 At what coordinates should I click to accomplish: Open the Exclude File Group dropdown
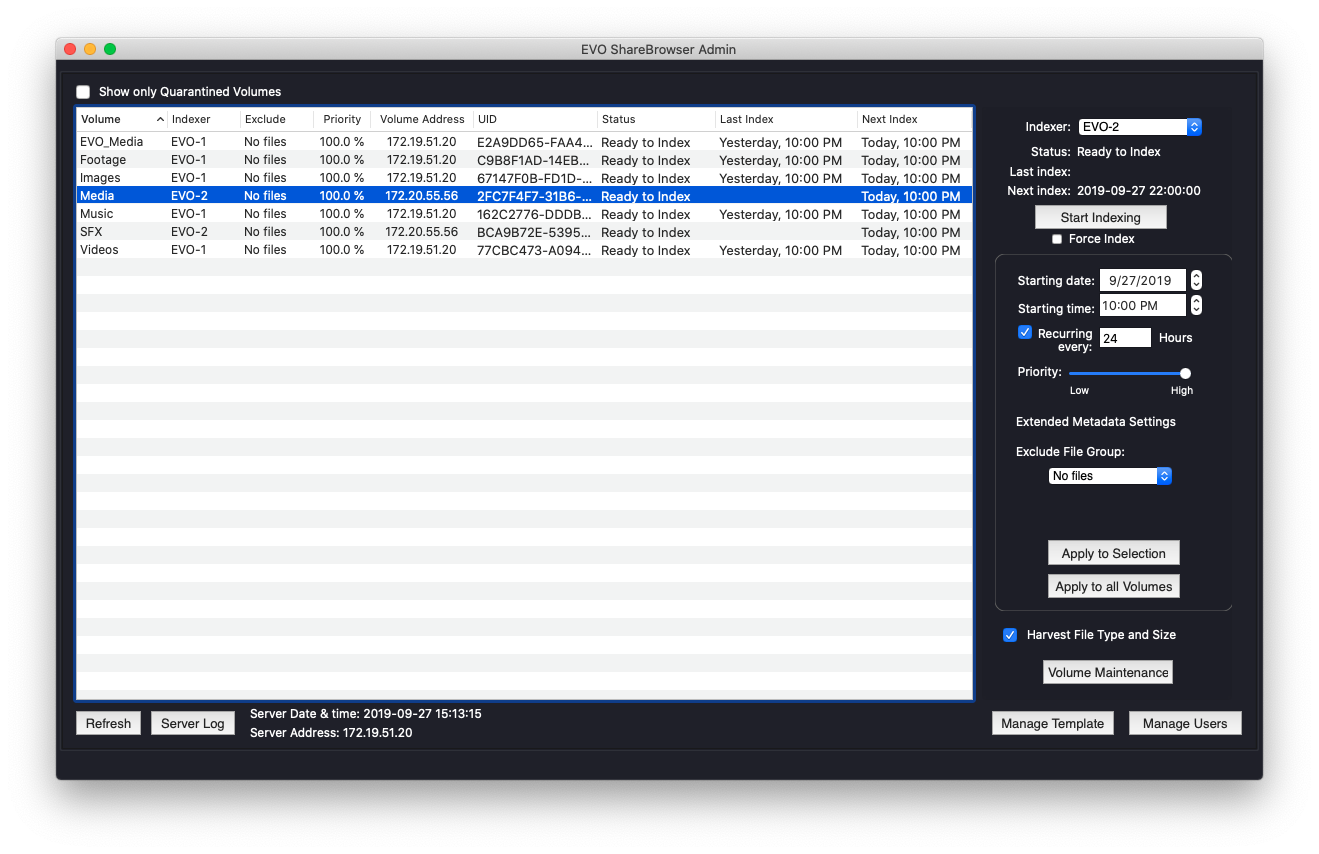click(1110, 475)
